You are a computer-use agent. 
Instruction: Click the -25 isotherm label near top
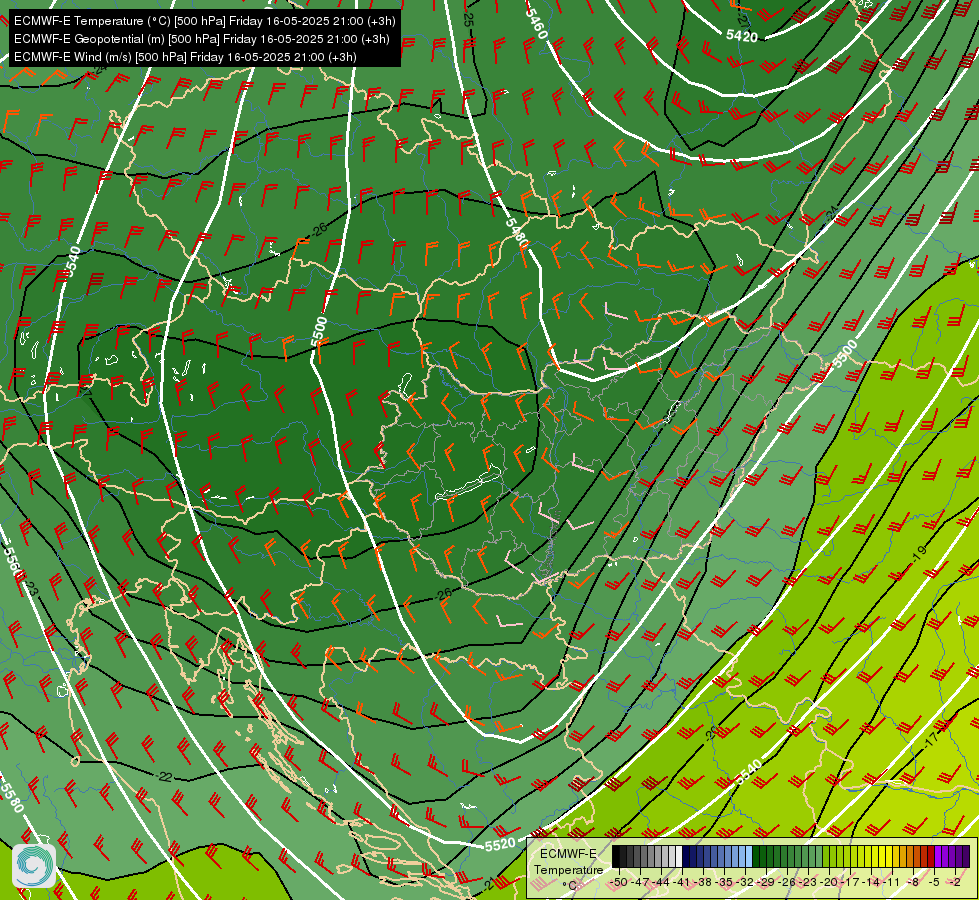point(468,17)
